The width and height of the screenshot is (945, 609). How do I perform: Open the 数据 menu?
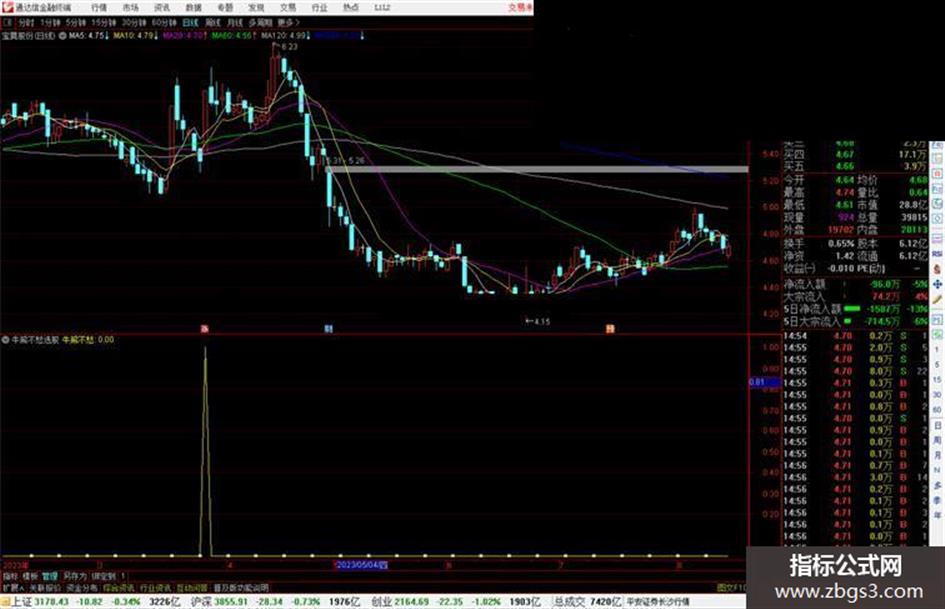coord(193,8)
